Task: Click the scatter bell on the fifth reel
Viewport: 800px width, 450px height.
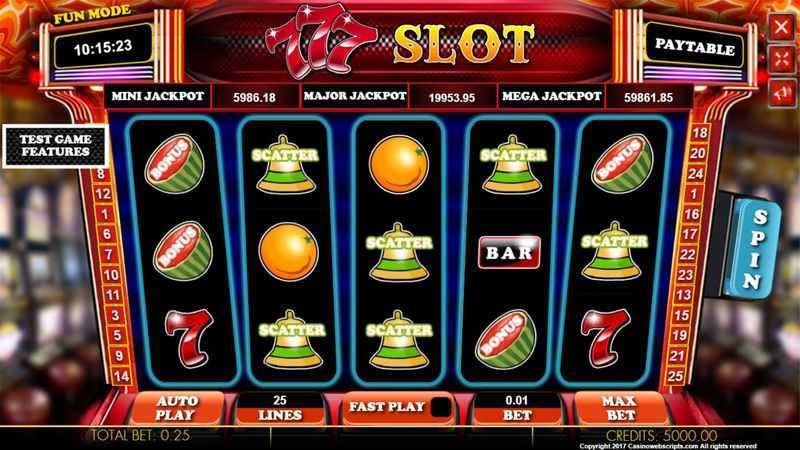Action: click(614, 251)
